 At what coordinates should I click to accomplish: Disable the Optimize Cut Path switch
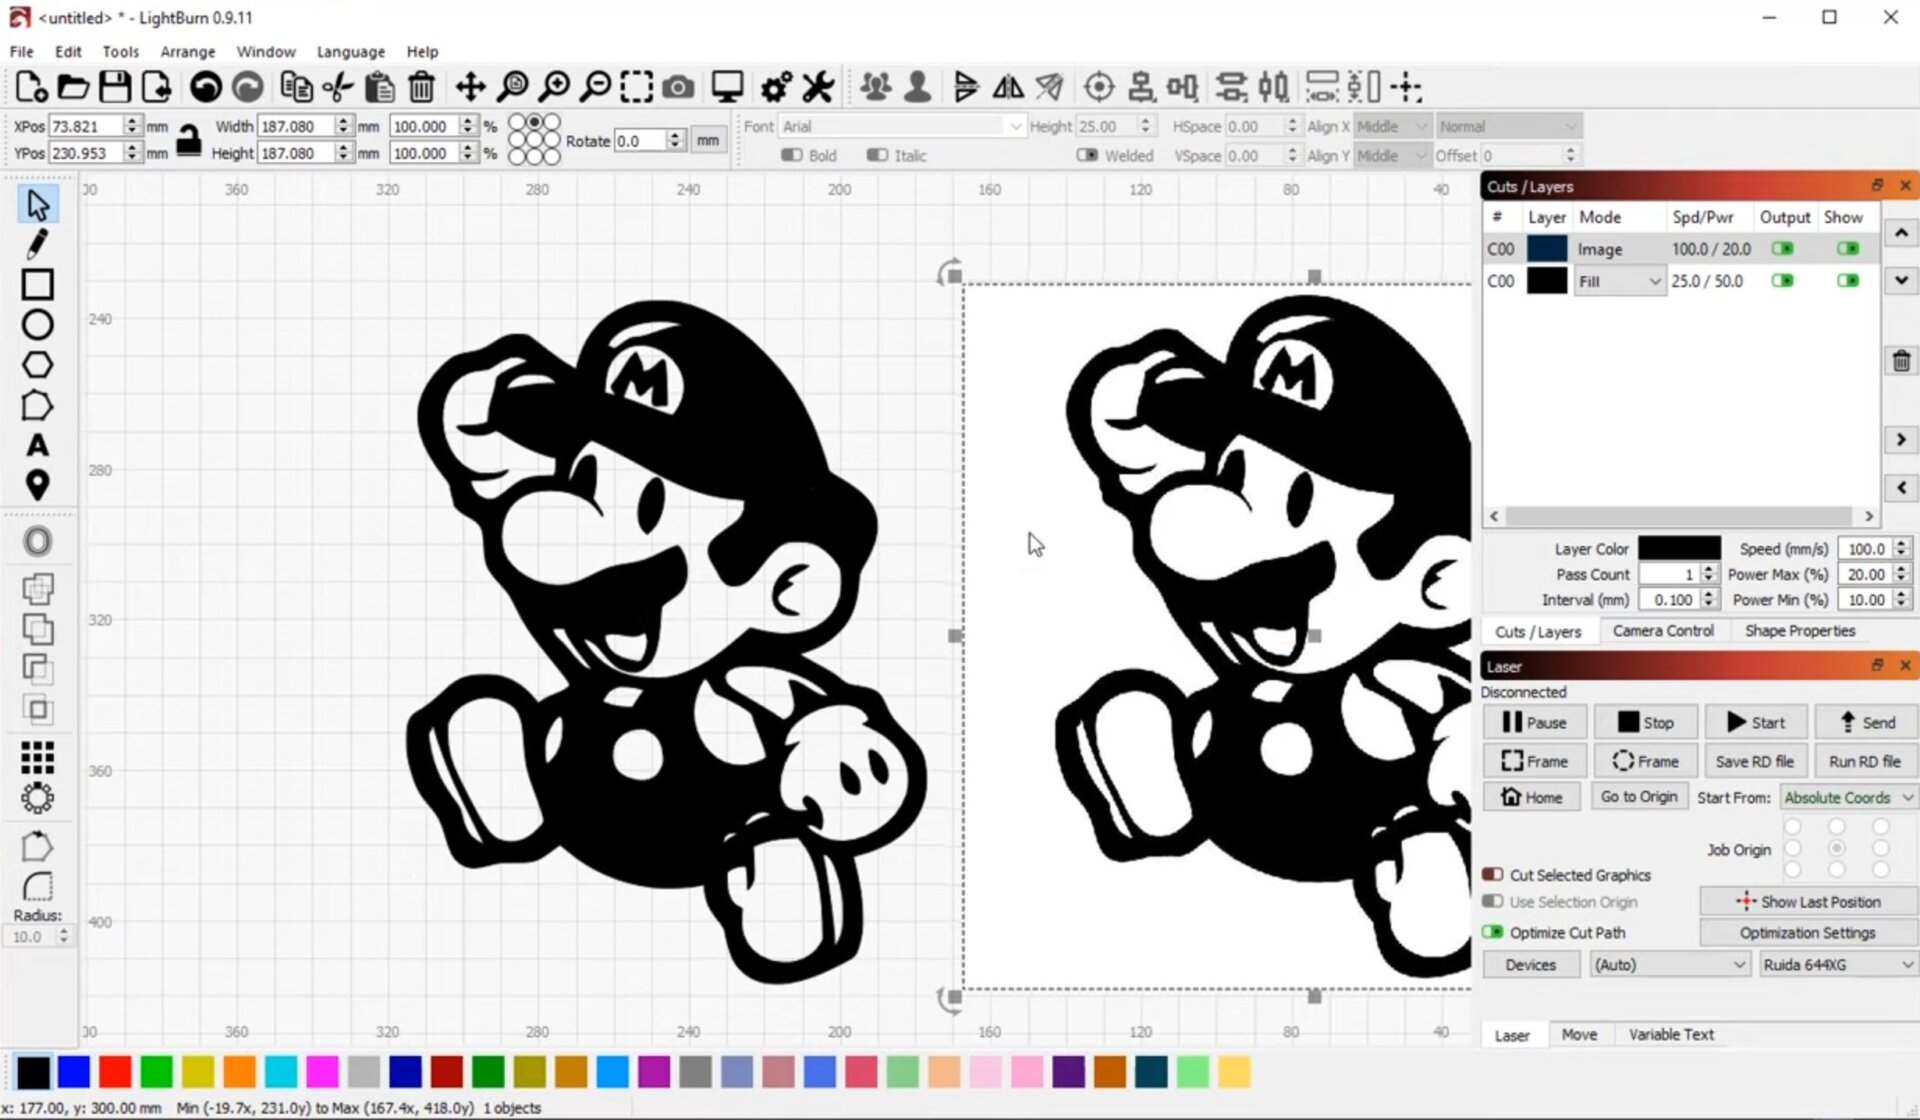[x=1493, y=932]
